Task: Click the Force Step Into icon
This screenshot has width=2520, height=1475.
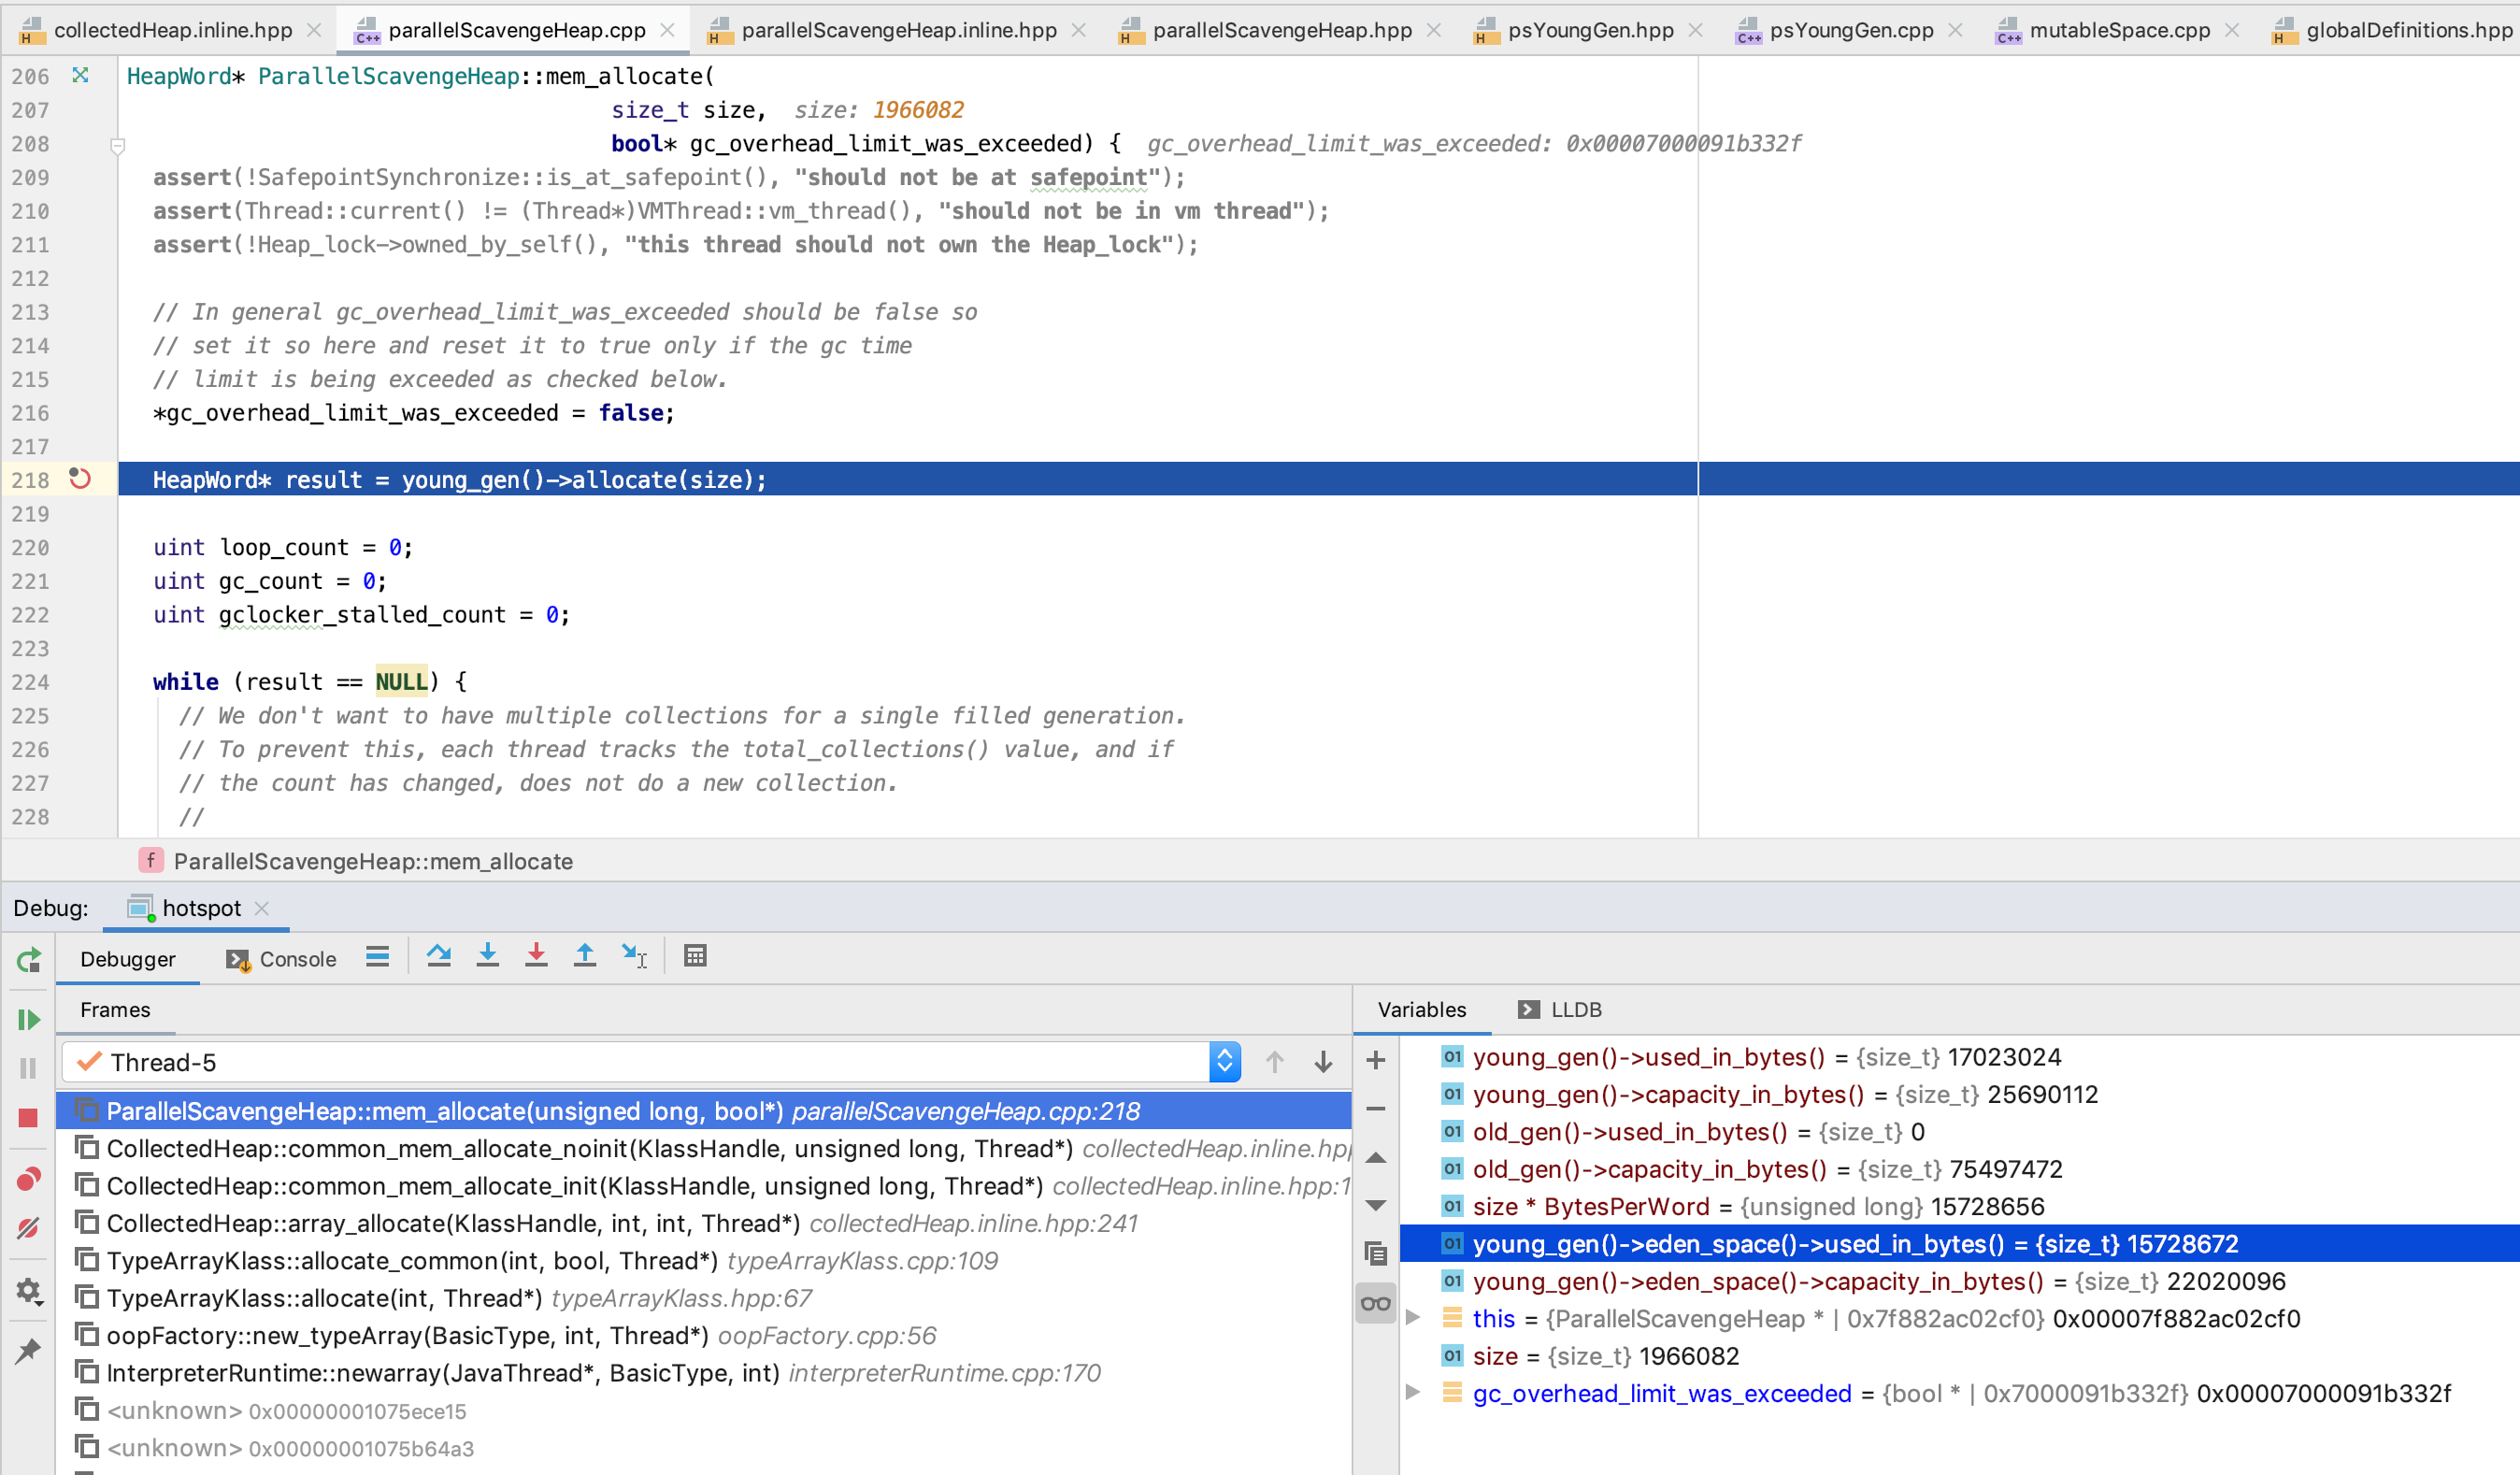Action: click(x=536, y=957)
